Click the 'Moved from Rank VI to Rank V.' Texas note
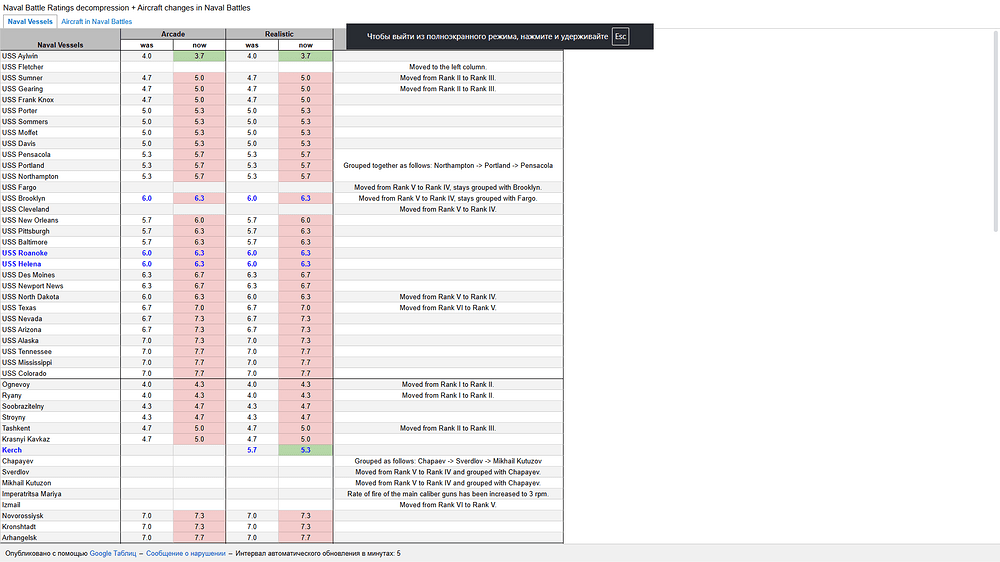 [448, 307]
